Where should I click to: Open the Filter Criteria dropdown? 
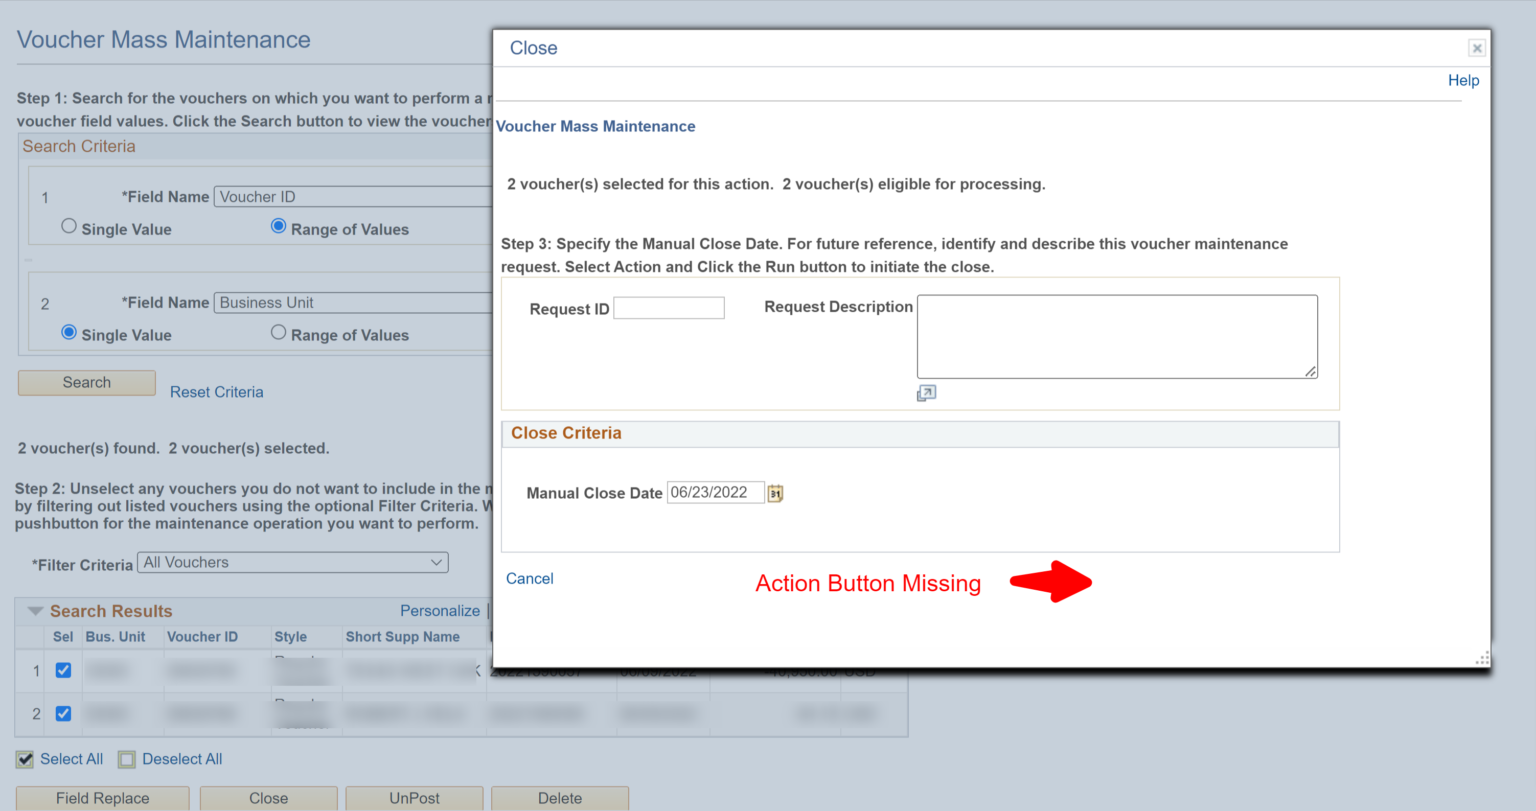click(292, 563)
